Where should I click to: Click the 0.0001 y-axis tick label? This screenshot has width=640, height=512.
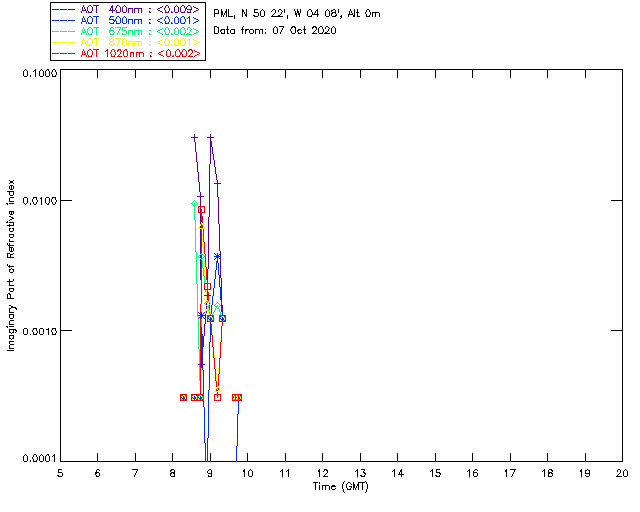click(x=40, y=459)
